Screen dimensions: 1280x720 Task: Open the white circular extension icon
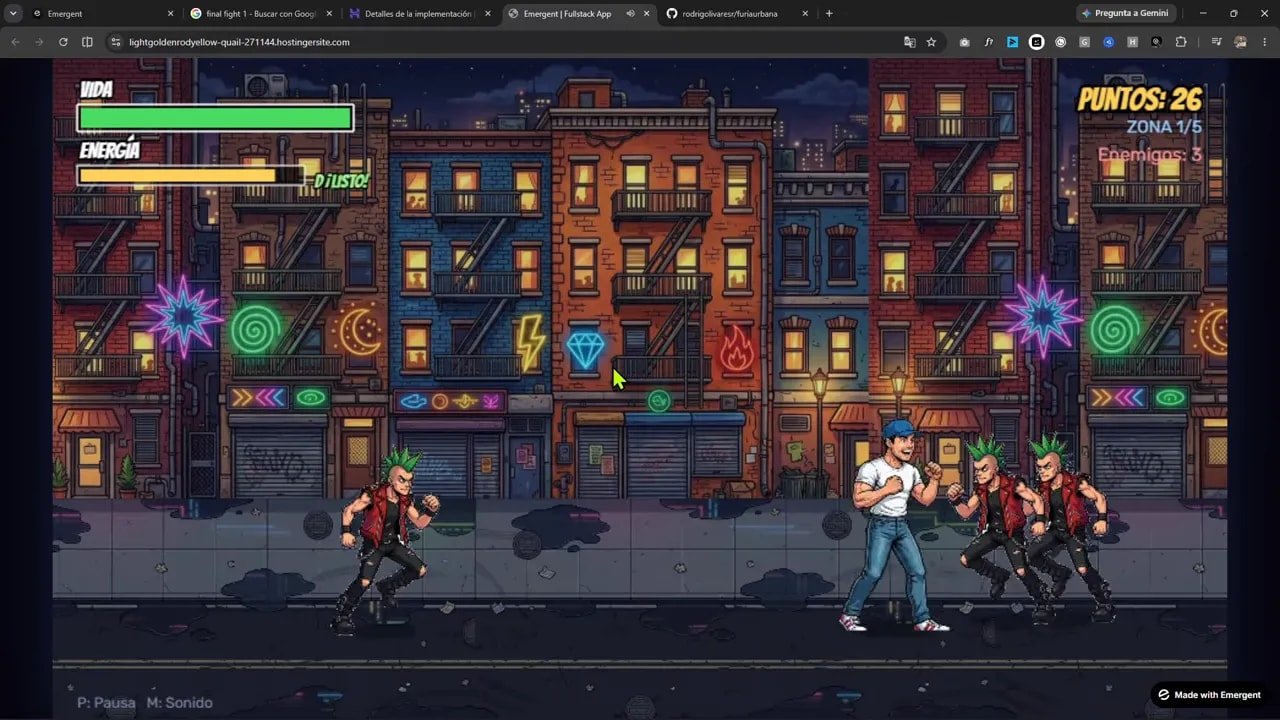point(1036,42)
